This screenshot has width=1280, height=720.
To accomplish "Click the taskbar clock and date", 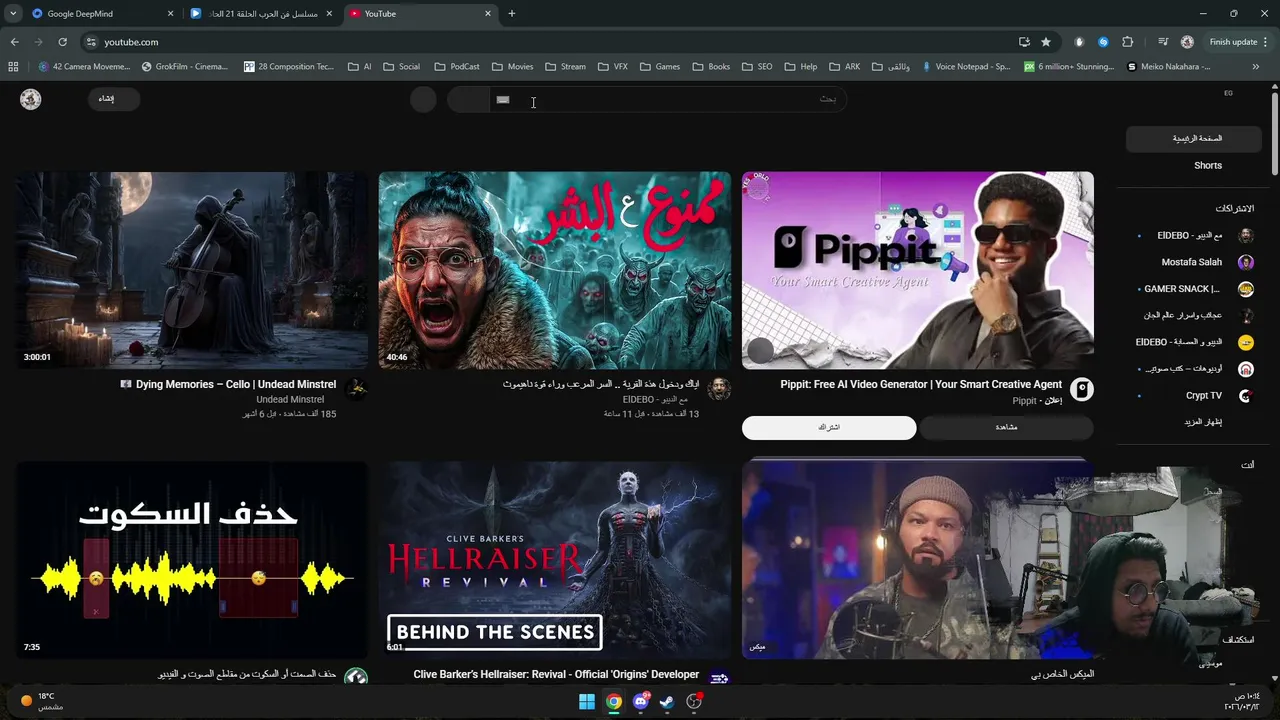I will pos(1241,702).
